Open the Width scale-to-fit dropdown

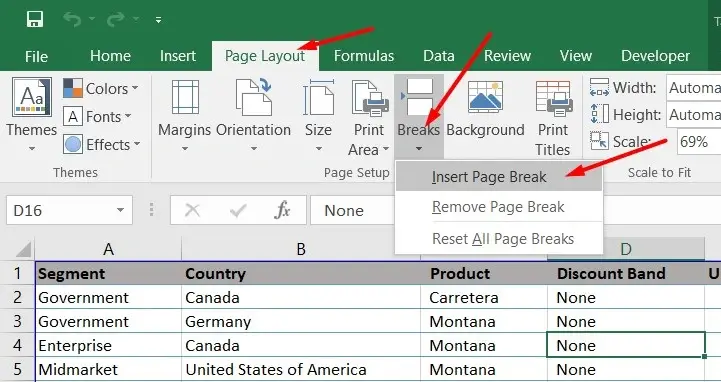693,87
